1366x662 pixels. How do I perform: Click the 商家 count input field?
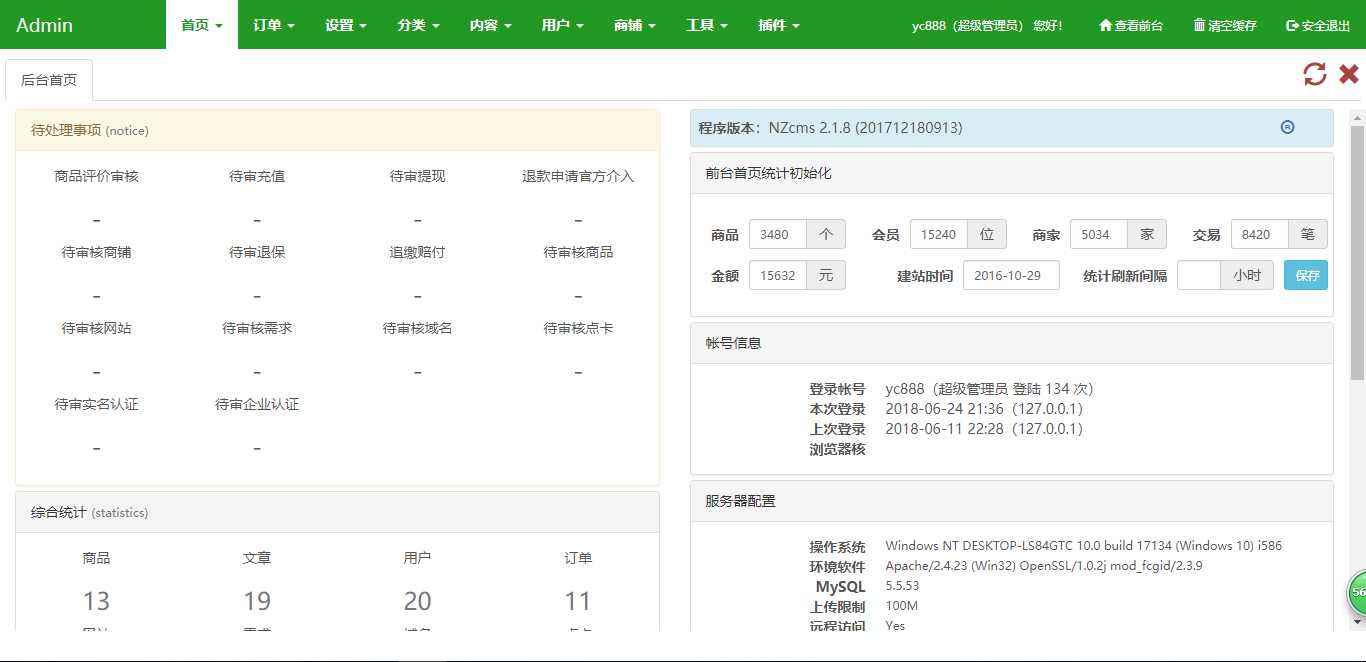click(1099, 234)
